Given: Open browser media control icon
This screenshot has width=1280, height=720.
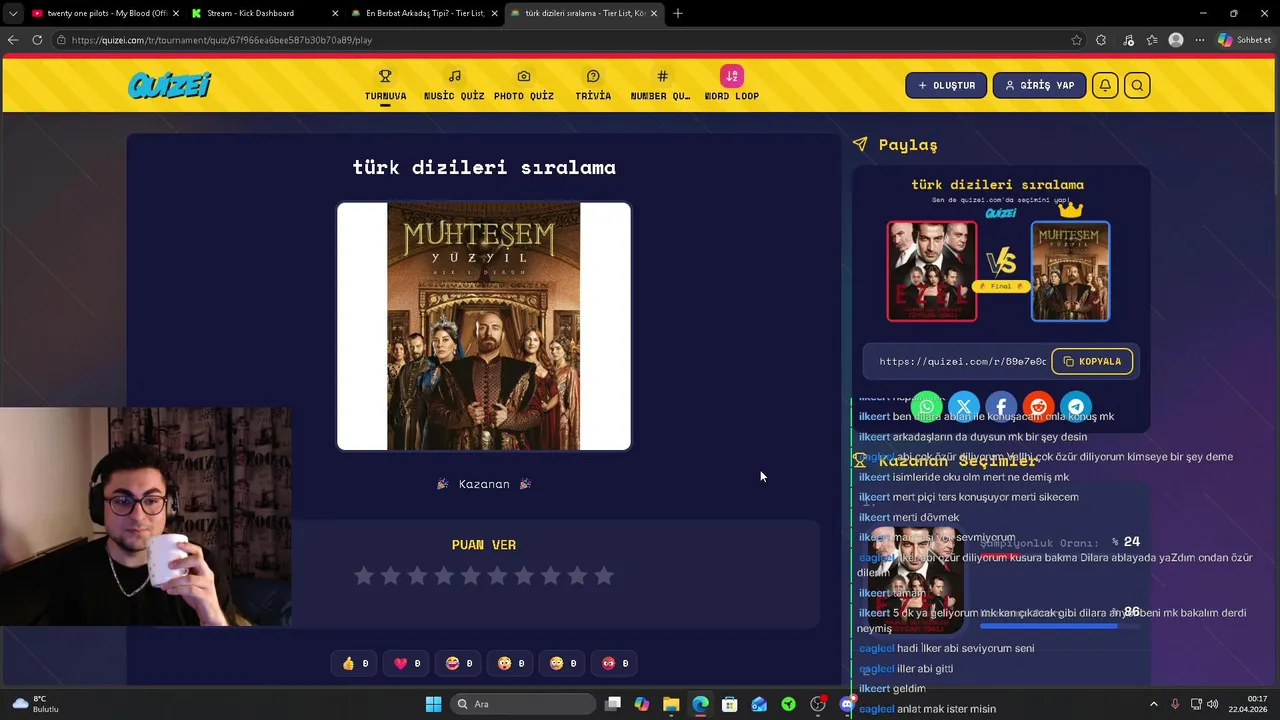Looking at the screenshot, I should (1129, 40).
